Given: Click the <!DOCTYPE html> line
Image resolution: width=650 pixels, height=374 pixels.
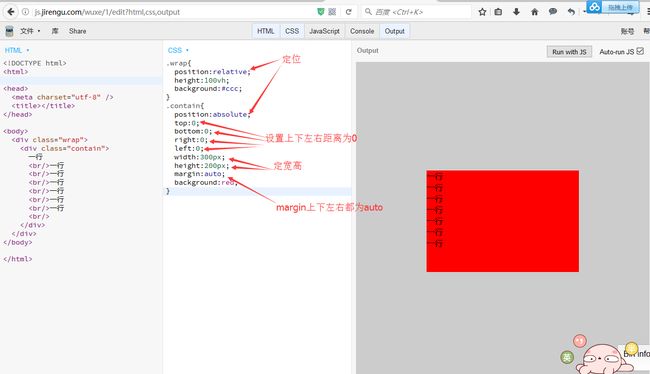Looking at the screenshot, I should pyautogui.click(x=35, y=63).
